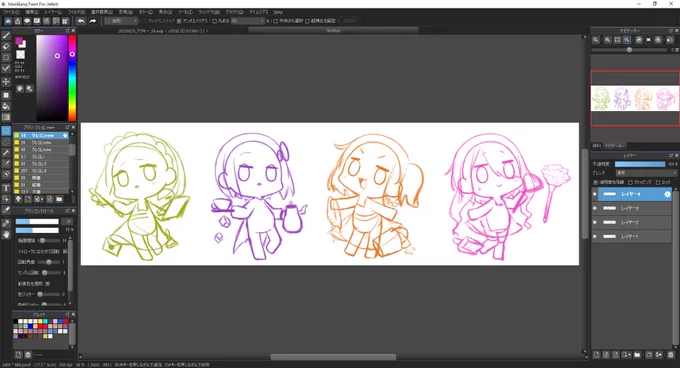The image size is (680, 368).
Task: Switch to the 資料 tab under the navigator
Action: point(596,146)
